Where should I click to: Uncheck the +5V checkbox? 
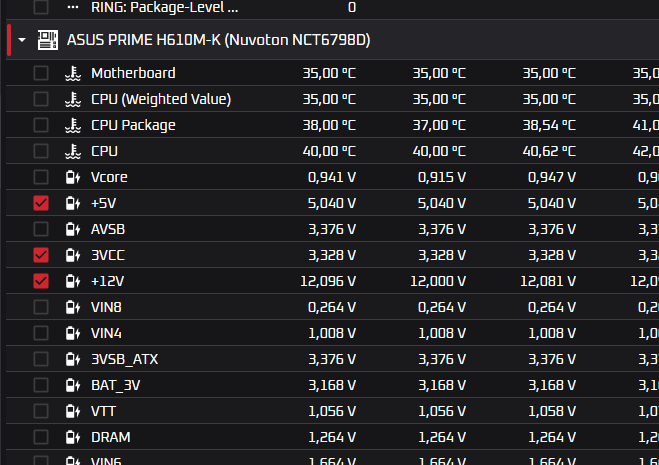(41, 203)
